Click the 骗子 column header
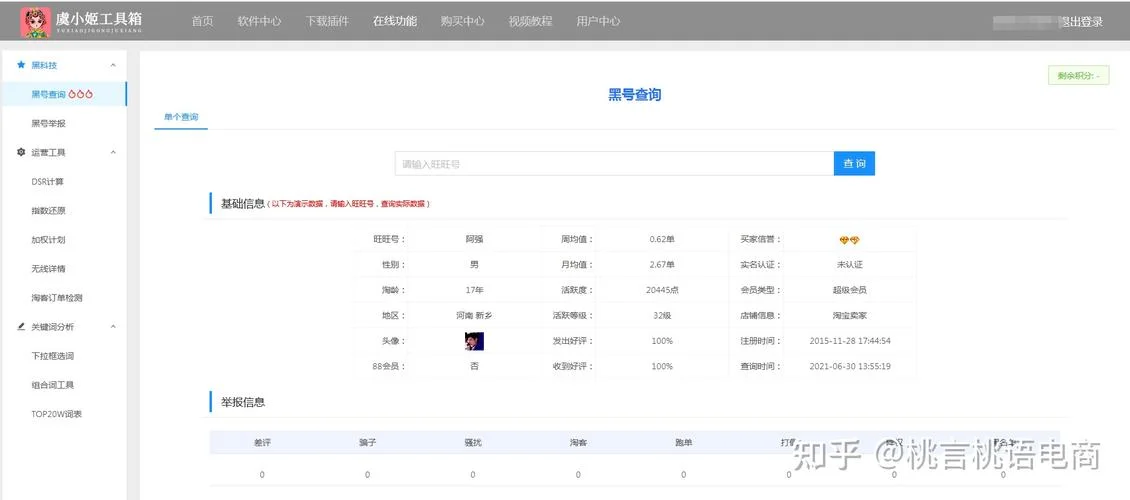This screenshot has width=1130, height=500. (x=368, y=442)
